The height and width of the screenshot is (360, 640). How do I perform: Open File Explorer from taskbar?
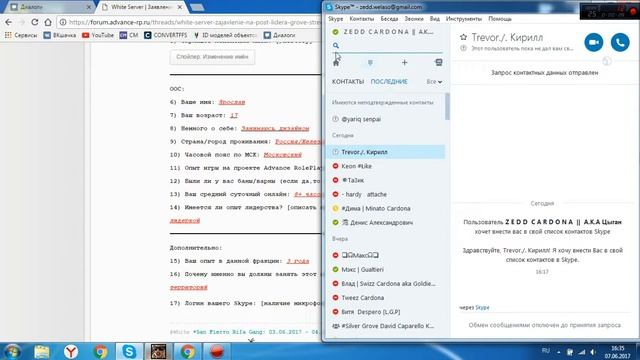[x=42, y=351]
